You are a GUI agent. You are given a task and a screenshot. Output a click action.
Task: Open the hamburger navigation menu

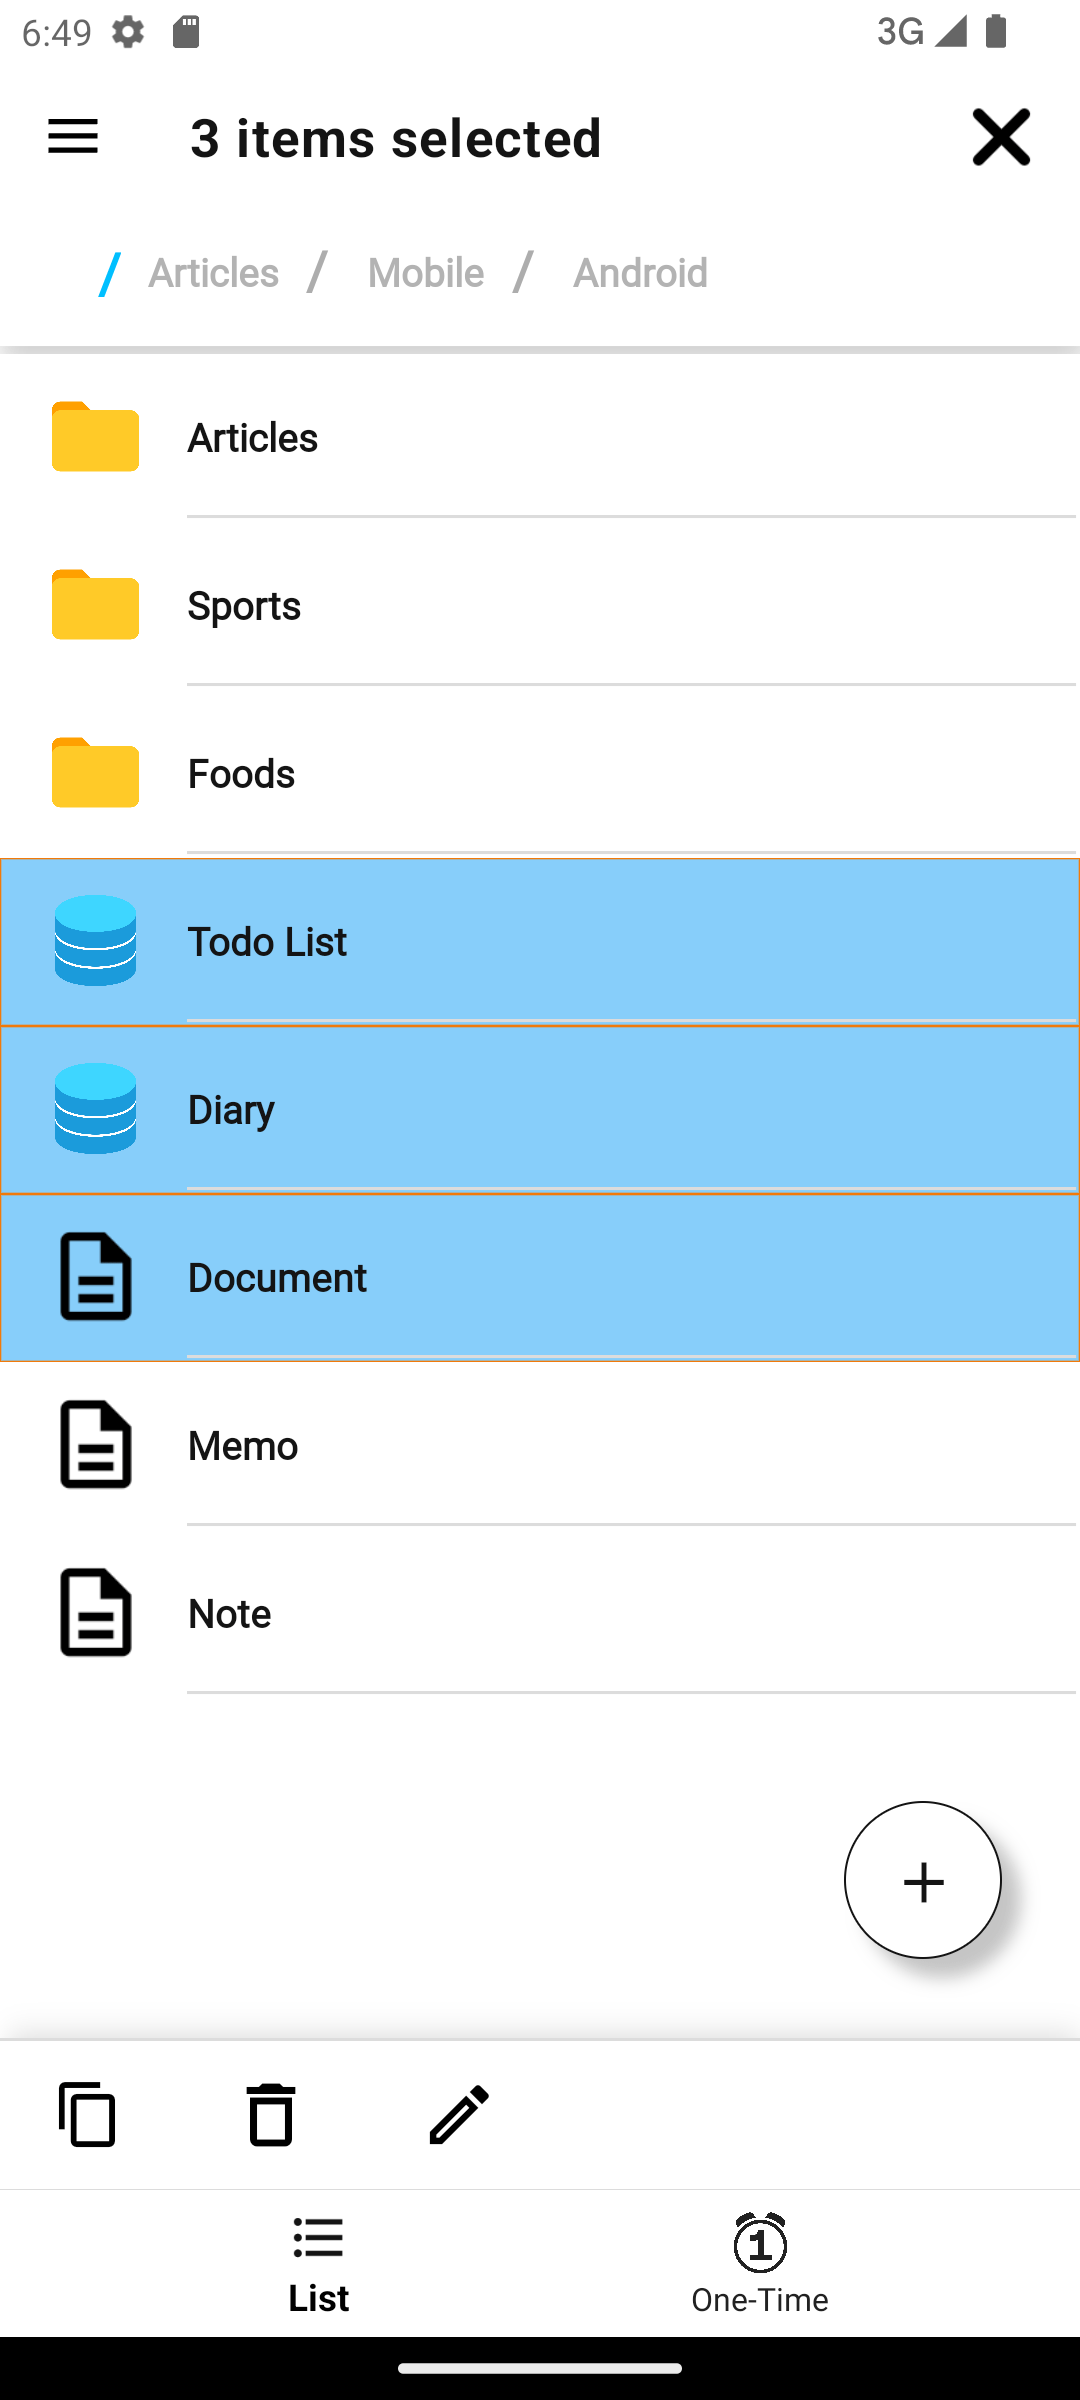73,137
